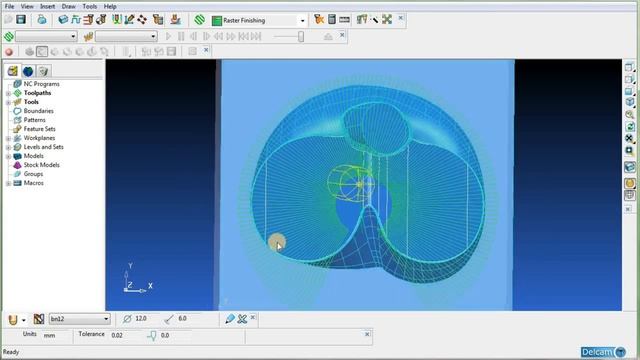Open the View menu

(x=27, y=7)
